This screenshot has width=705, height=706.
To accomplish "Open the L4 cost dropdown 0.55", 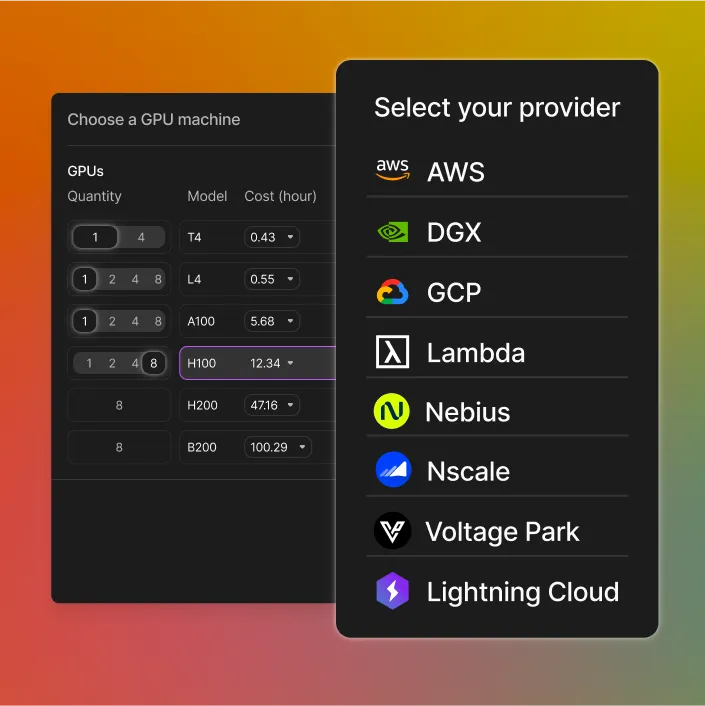I will 272,279.
